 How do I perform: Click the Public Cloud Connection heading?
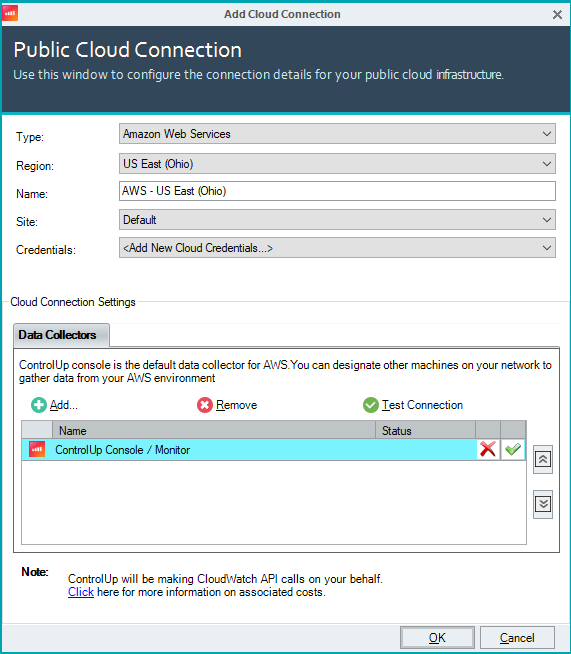128,50
